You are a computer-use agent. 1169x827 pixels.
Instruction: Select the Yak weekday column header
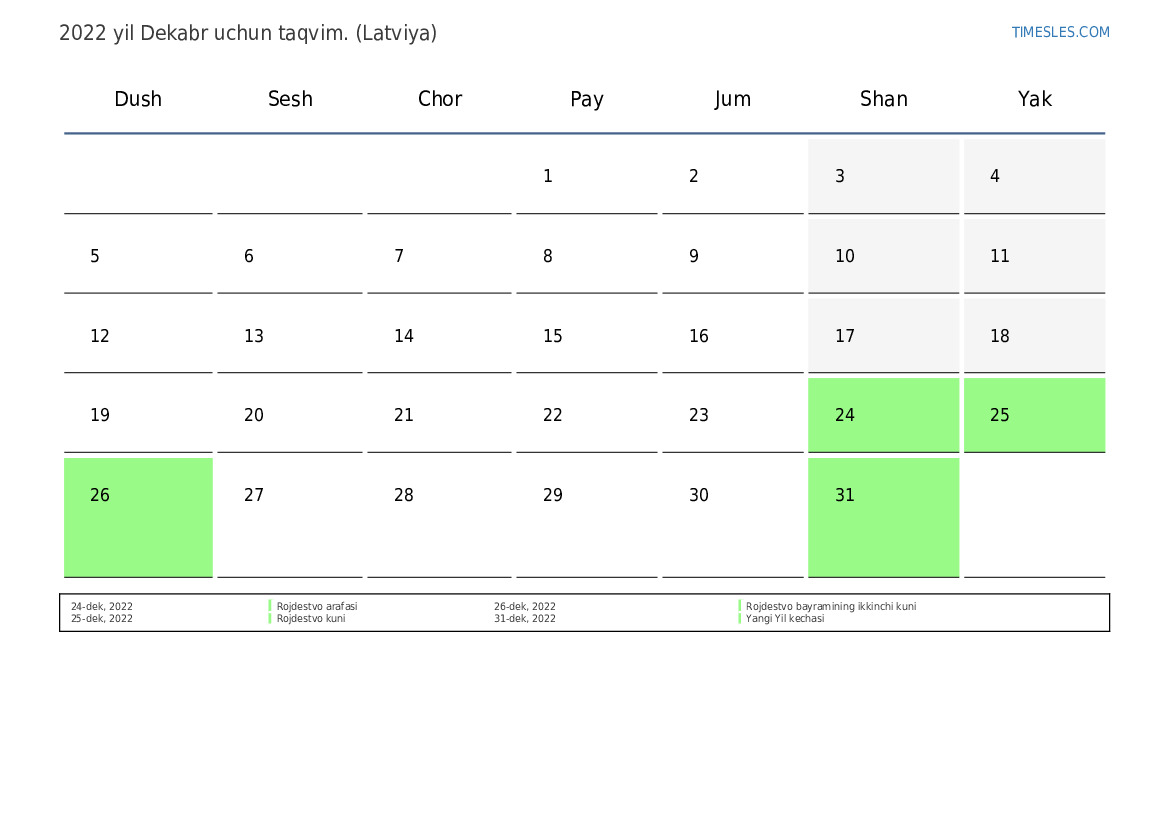tap(1035, 99)
